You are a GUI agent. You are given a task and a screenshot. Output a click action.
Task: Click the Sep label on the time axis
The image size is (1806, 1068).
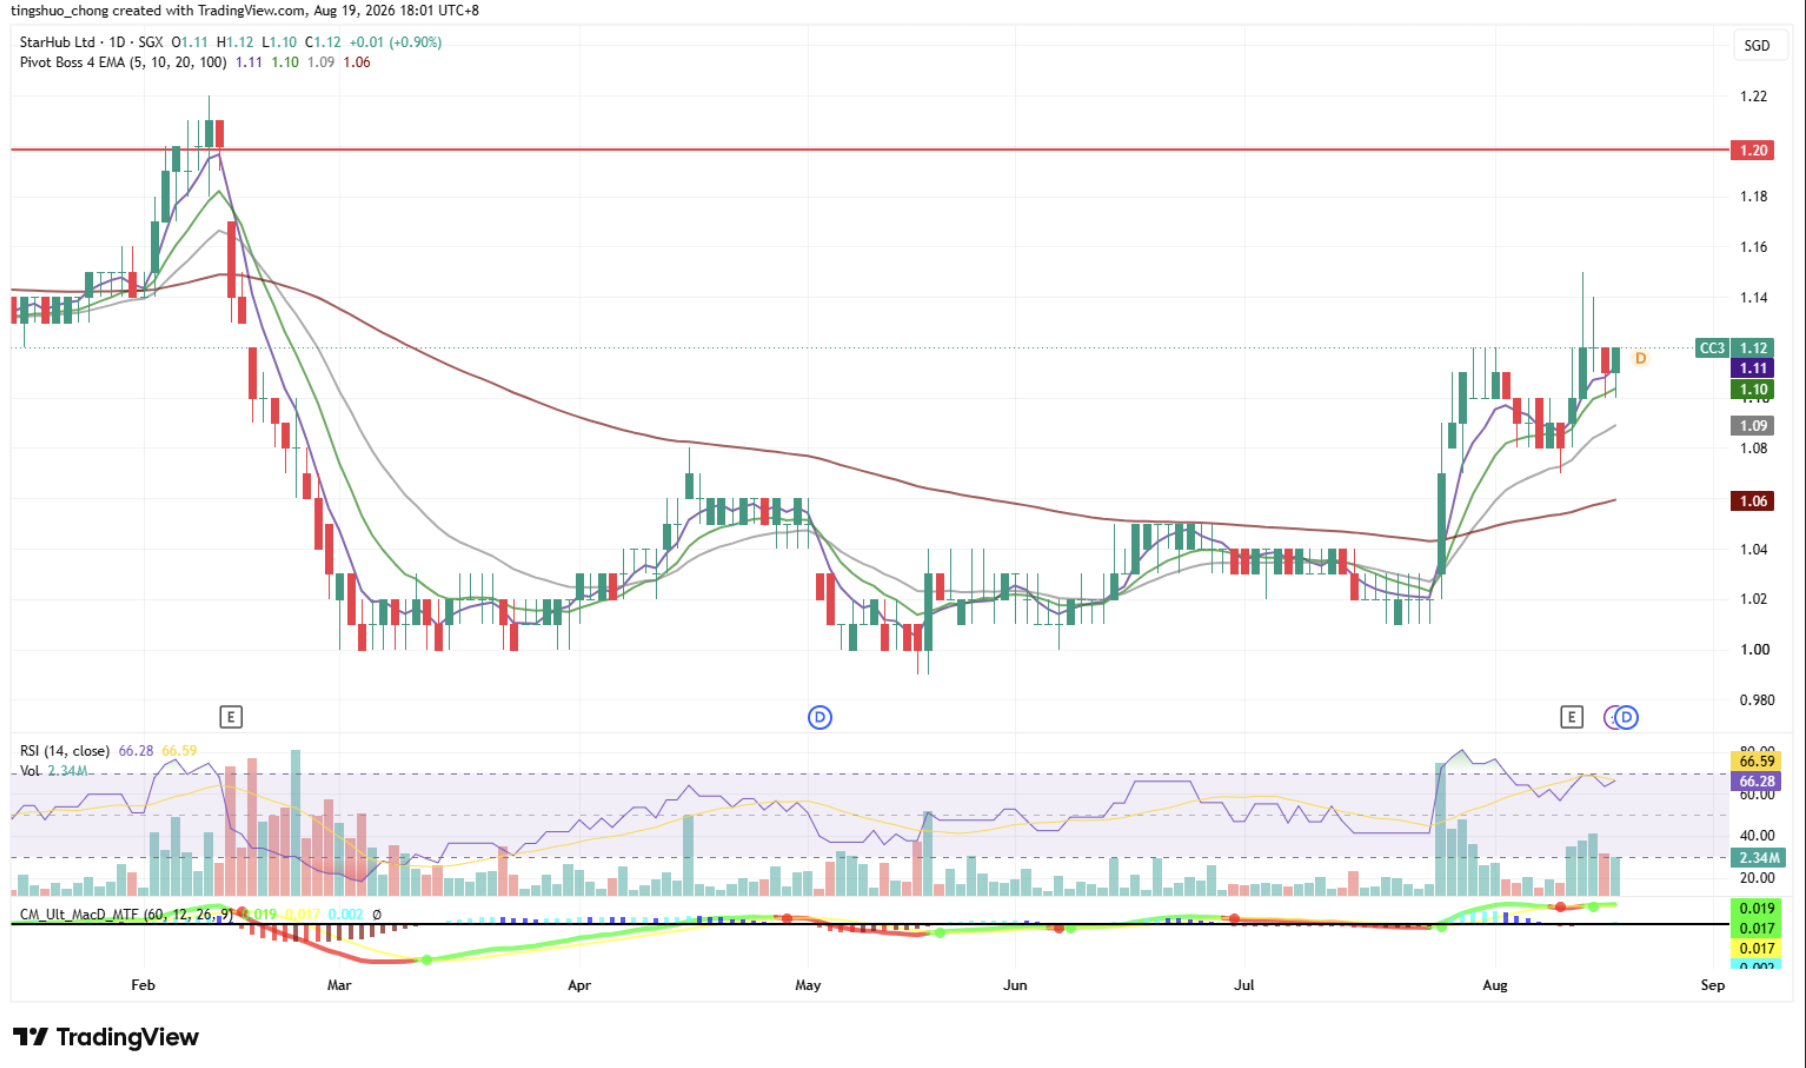coord(1713,985)
